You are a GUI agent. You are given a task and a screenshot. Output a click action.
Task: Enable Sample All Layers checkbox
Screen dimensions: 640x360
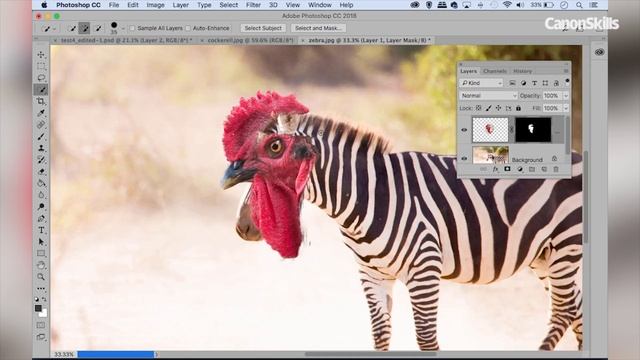(132, 28)
